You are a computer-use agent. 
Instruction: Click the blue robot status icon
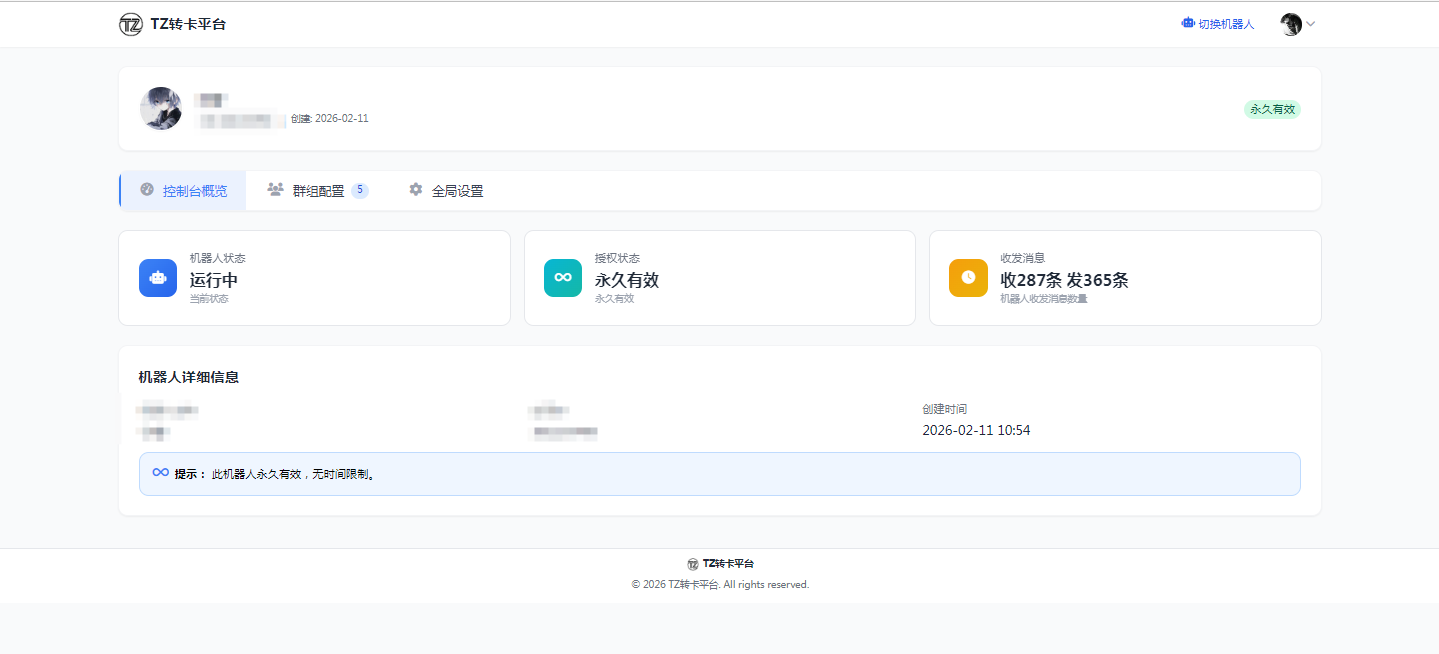tap(158, 278)
